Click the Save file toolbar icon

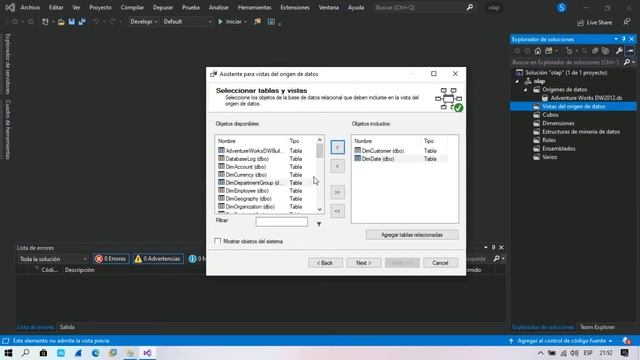coord(72,22)
